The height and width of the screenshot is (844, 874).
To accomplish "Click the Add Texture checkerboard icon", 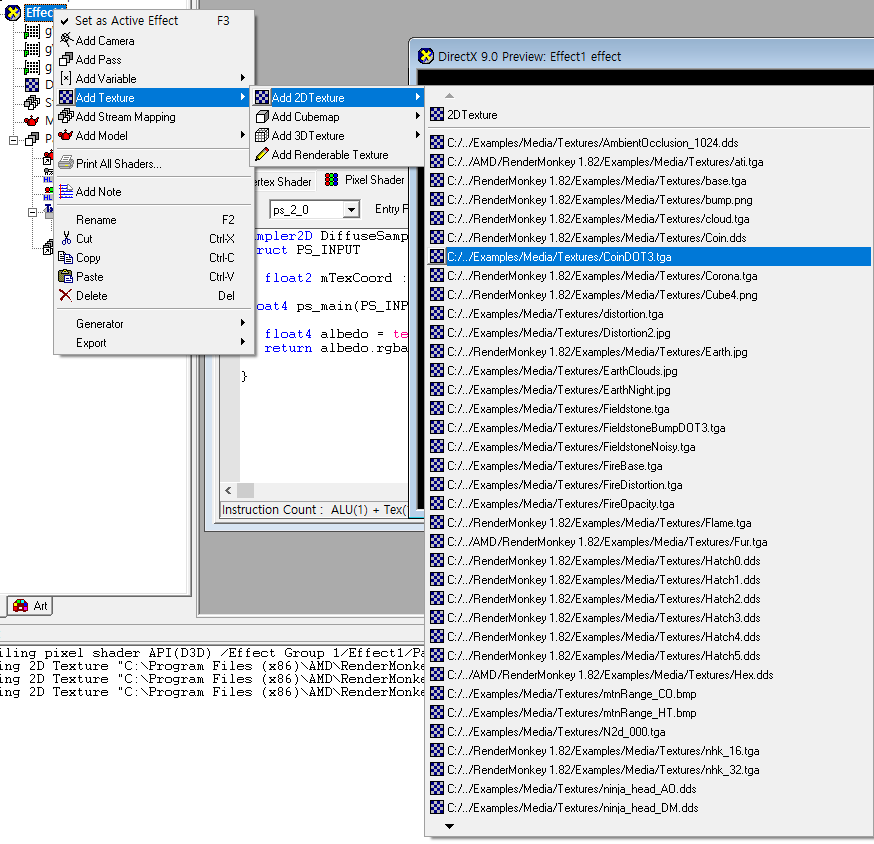I will [x=66, y=97].
